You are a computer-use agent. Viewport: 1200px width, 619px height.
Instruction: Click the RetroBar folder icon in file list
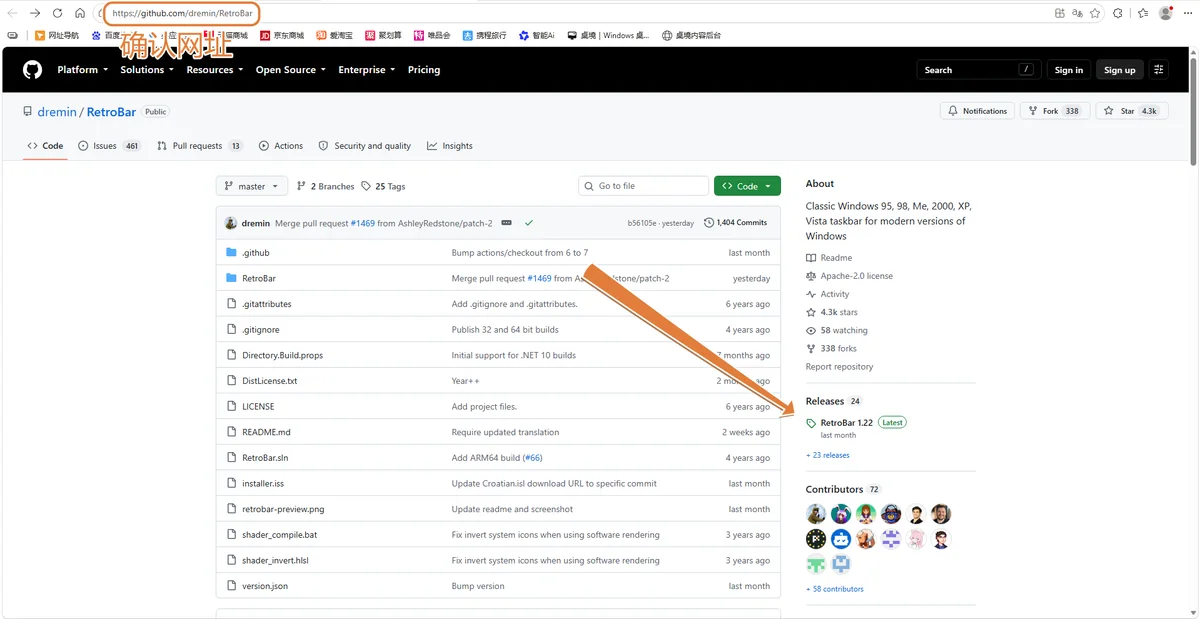231,278
